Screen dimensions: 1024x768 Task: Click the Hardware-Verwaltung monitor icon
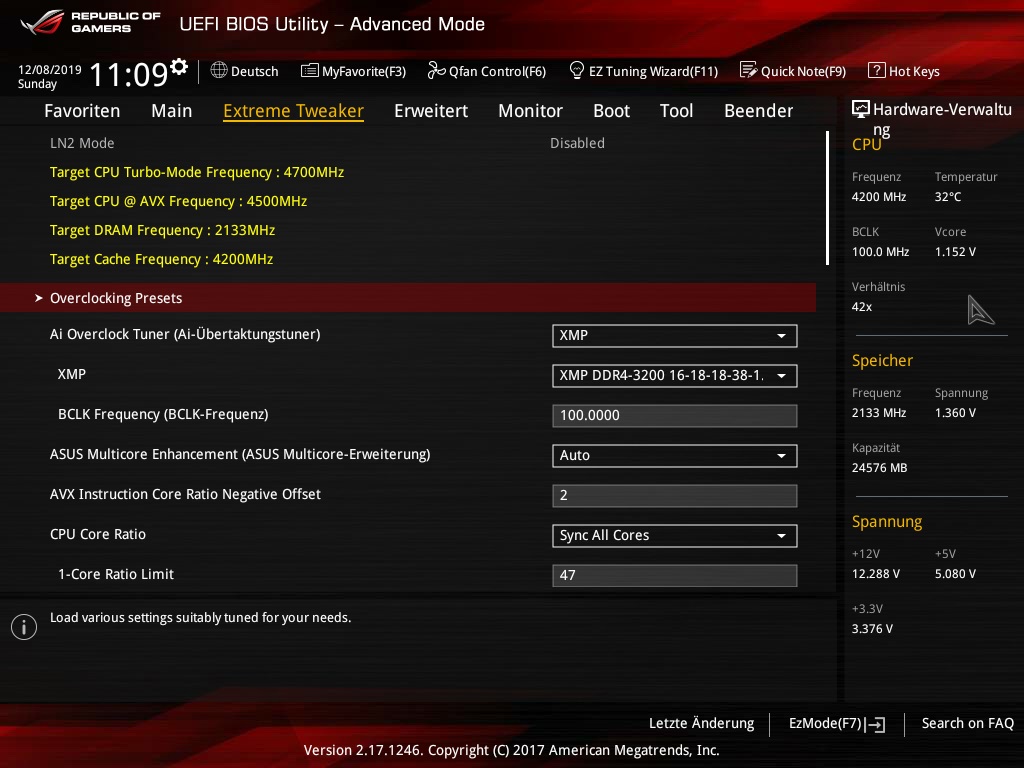(x=861, y=109)
